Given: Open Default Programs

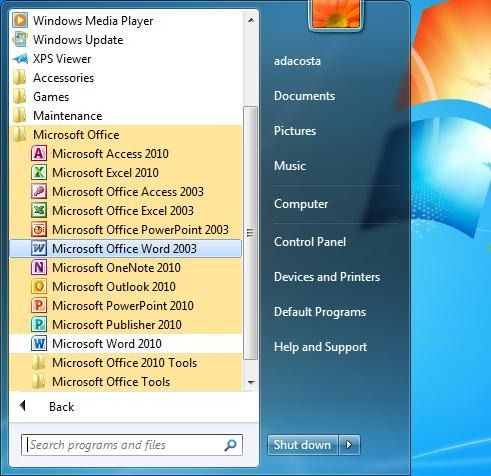Looking at the screenshot, I should coord(320,312).
